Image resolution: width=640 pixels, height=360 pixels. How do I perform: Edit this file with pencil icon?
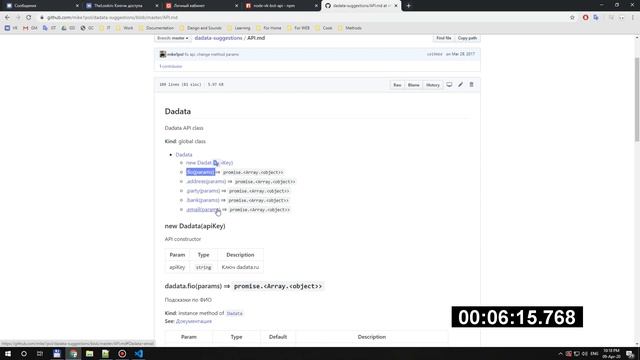pos(460,84)
